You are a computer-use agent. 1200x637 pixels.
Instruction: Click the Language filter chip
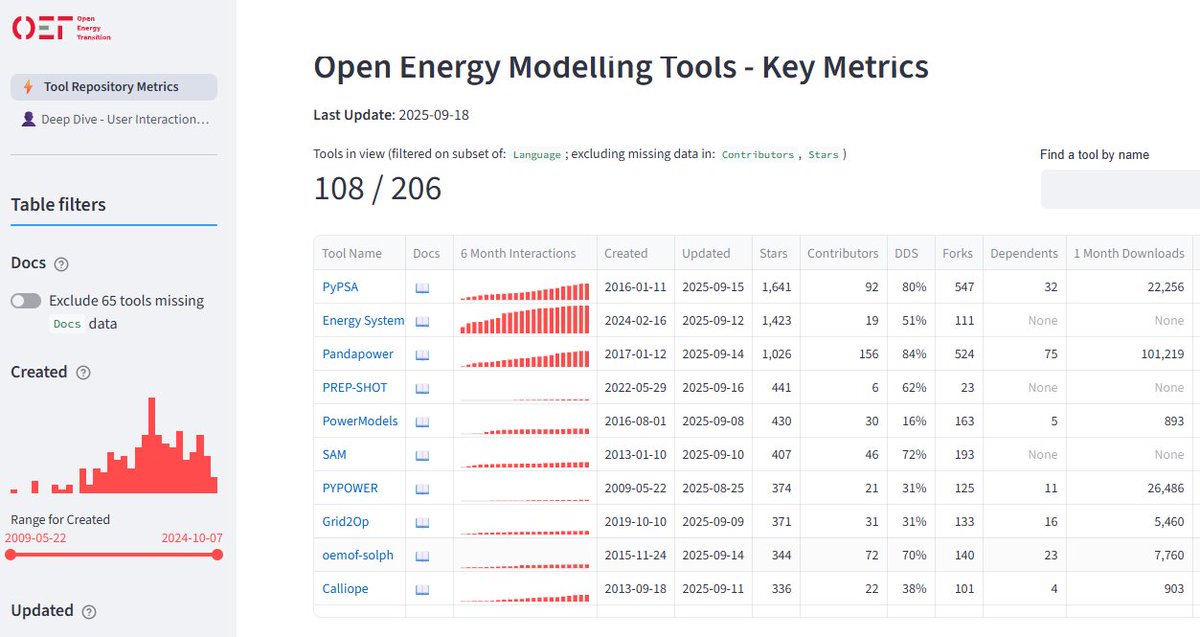538,154
